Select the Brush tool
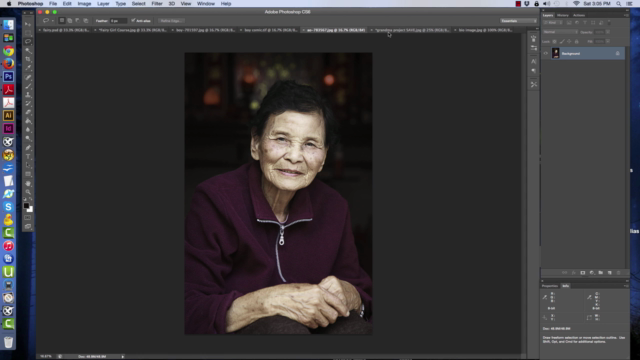 coord(28,86)
